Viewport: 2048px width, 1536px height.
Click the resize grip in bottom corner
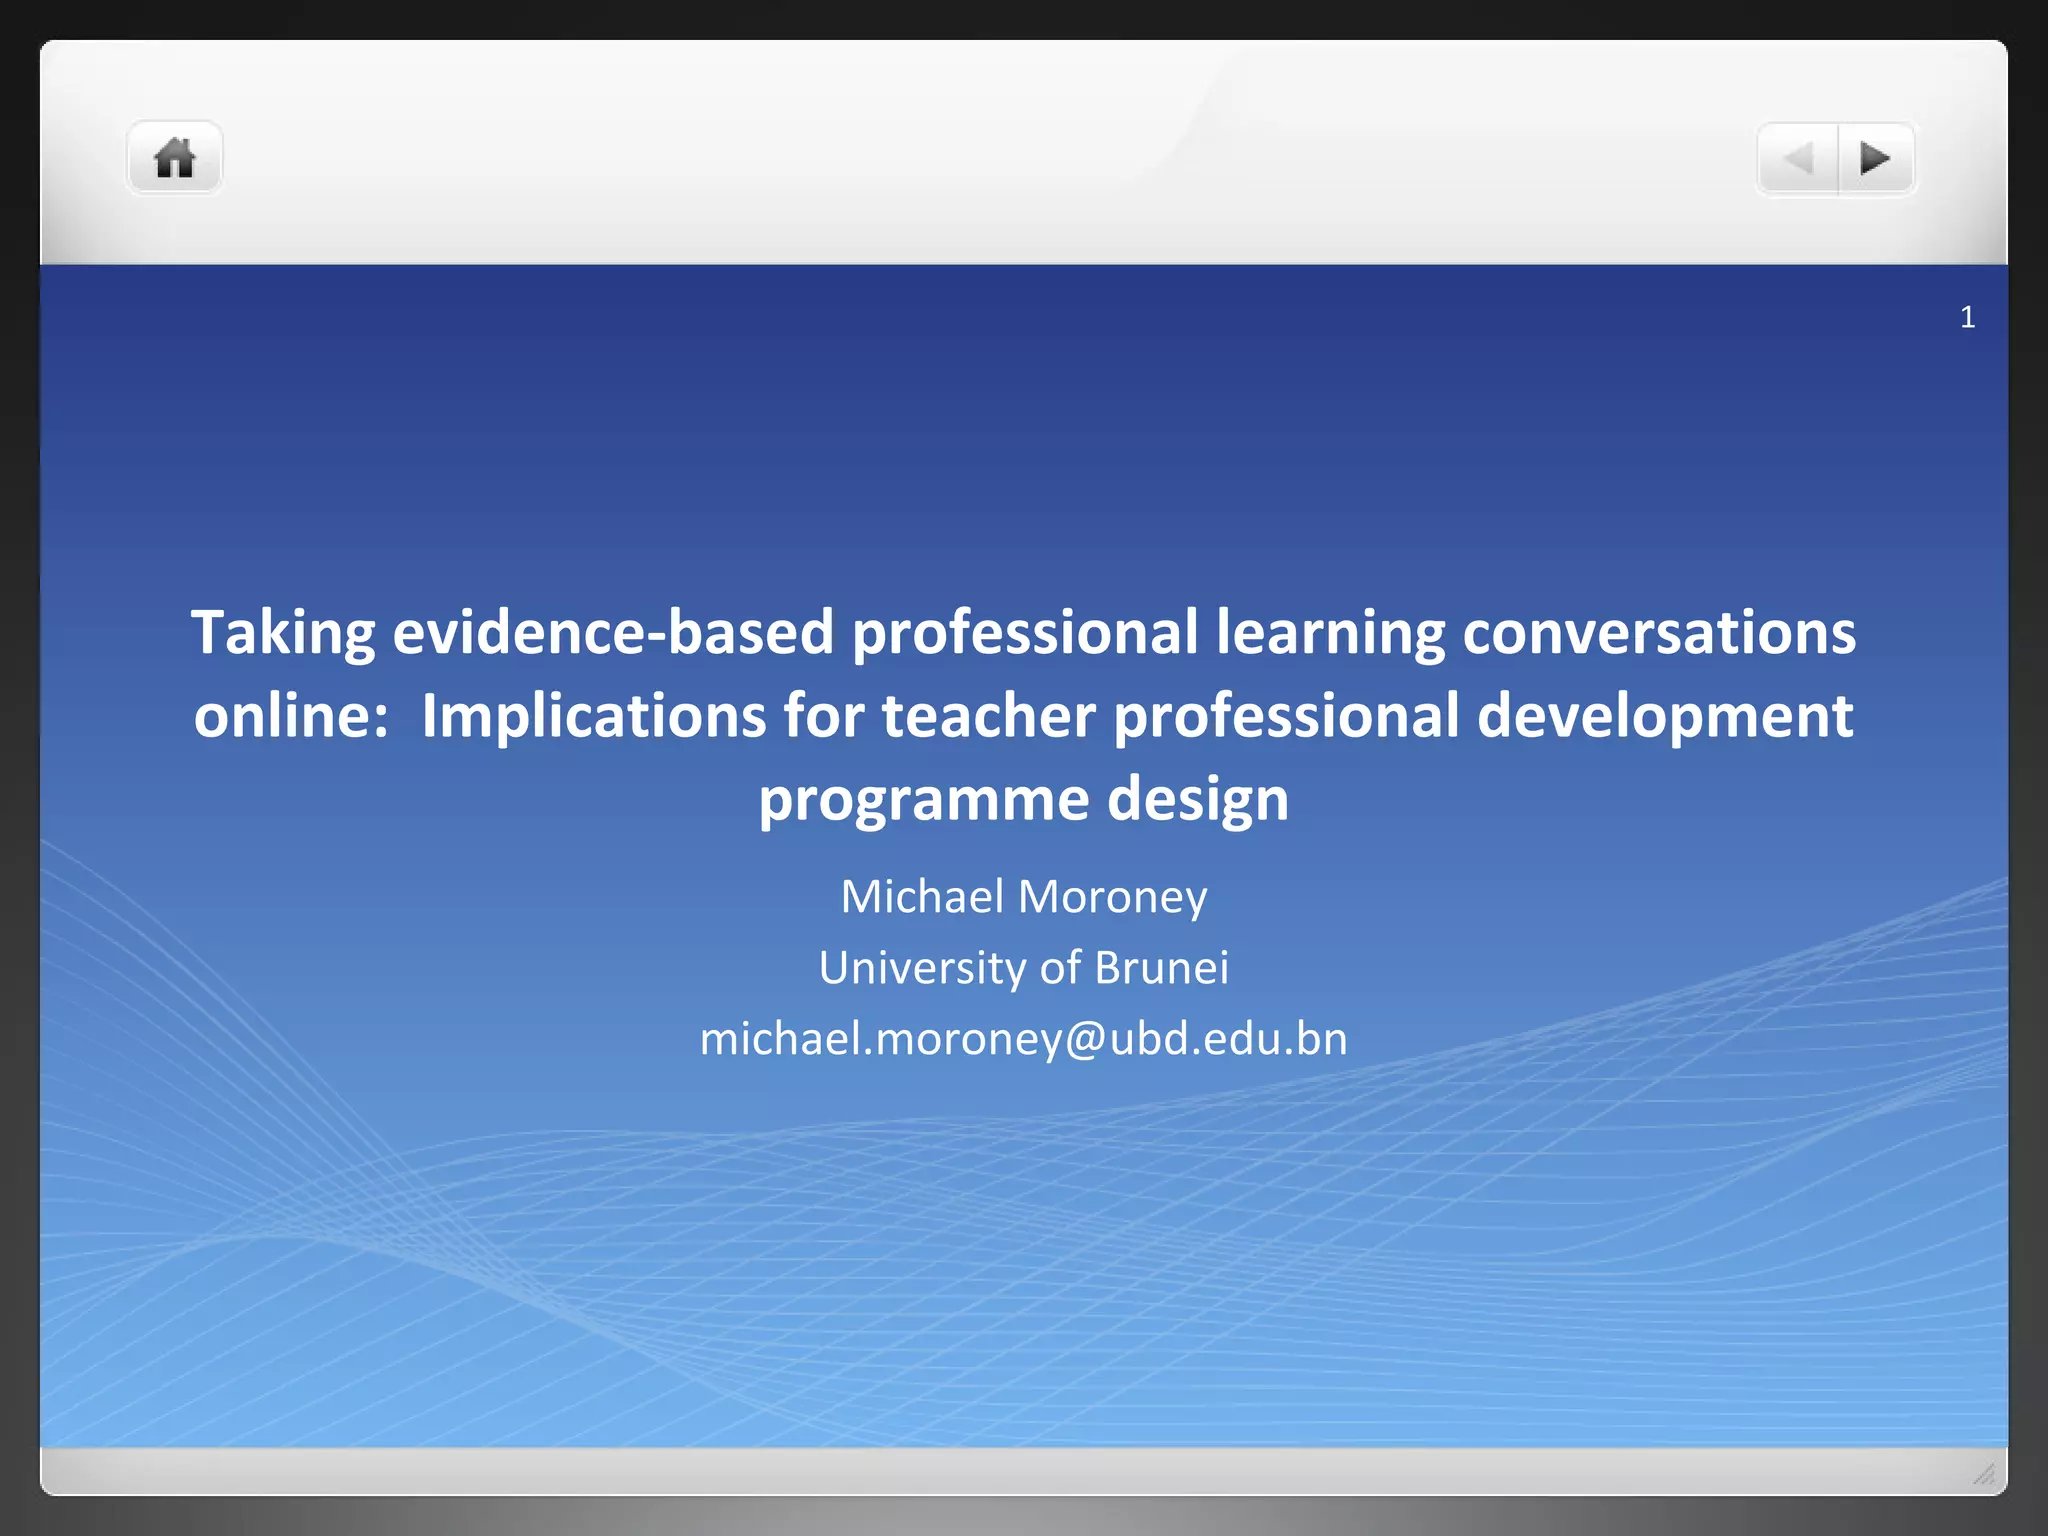tap(1983, 1473)
